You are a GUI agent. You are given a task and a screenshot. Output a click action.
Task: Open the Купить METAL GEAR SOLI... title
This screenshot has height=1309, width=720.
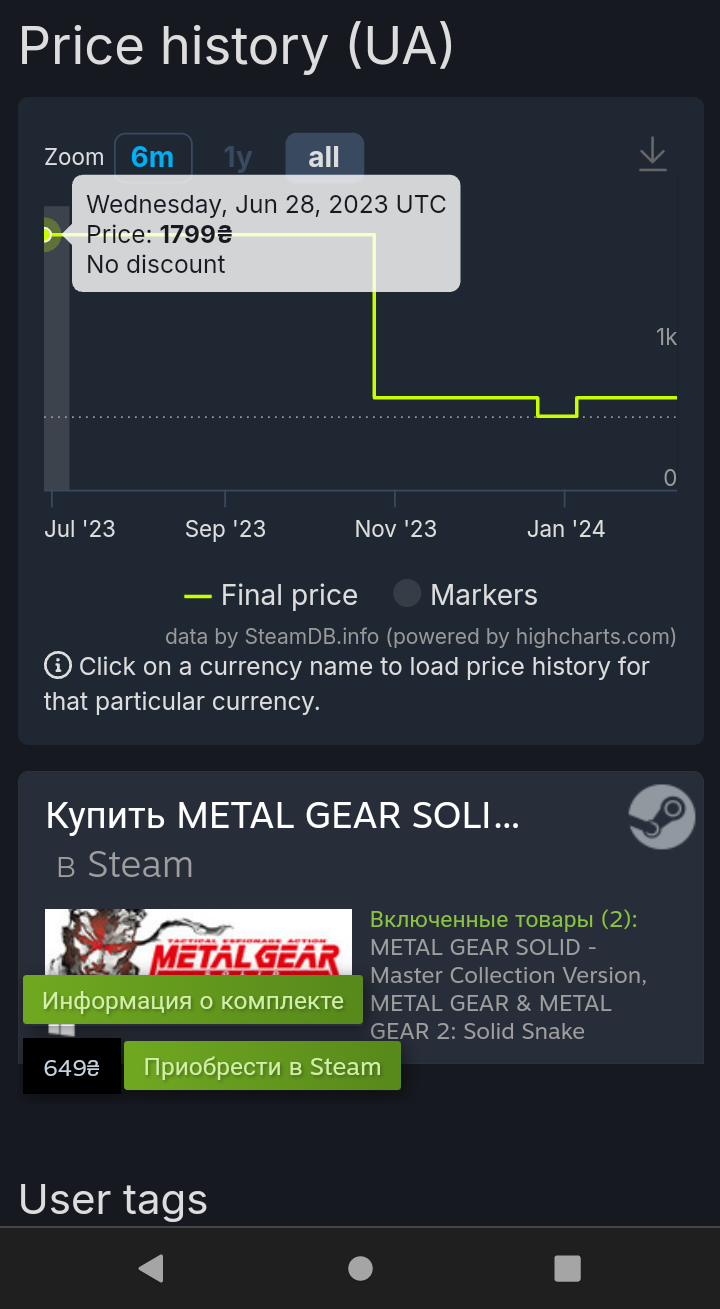283,817
